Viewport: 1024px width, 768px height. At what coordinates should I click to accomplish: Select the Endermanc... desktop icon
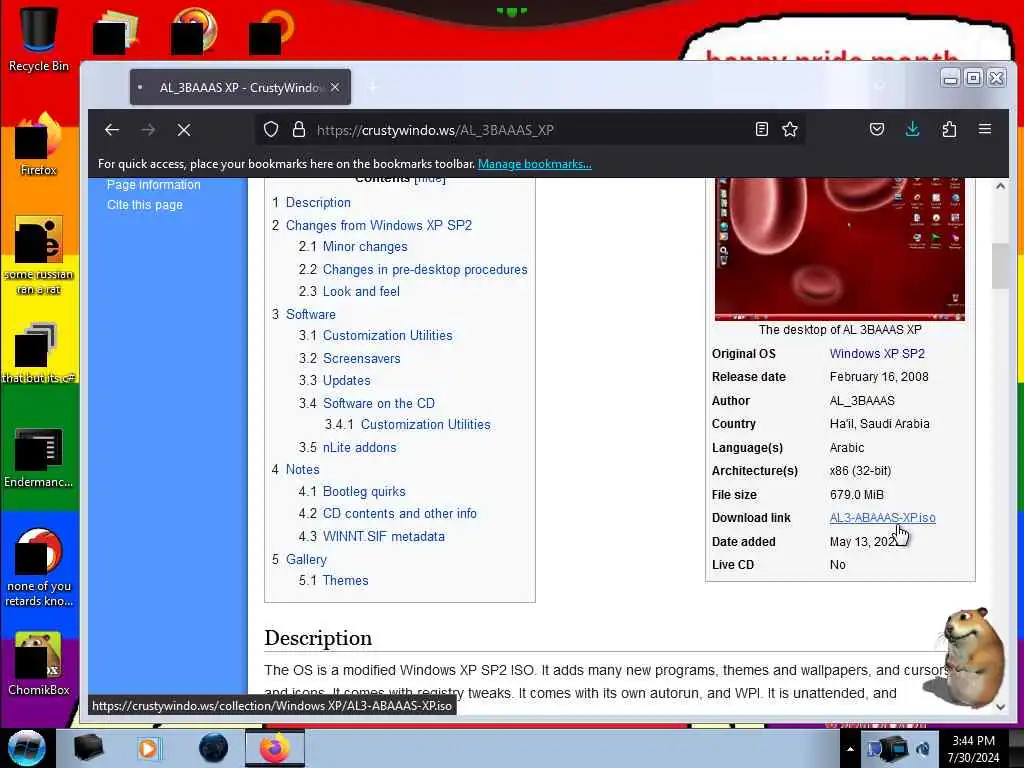click(x=39, y=457)
